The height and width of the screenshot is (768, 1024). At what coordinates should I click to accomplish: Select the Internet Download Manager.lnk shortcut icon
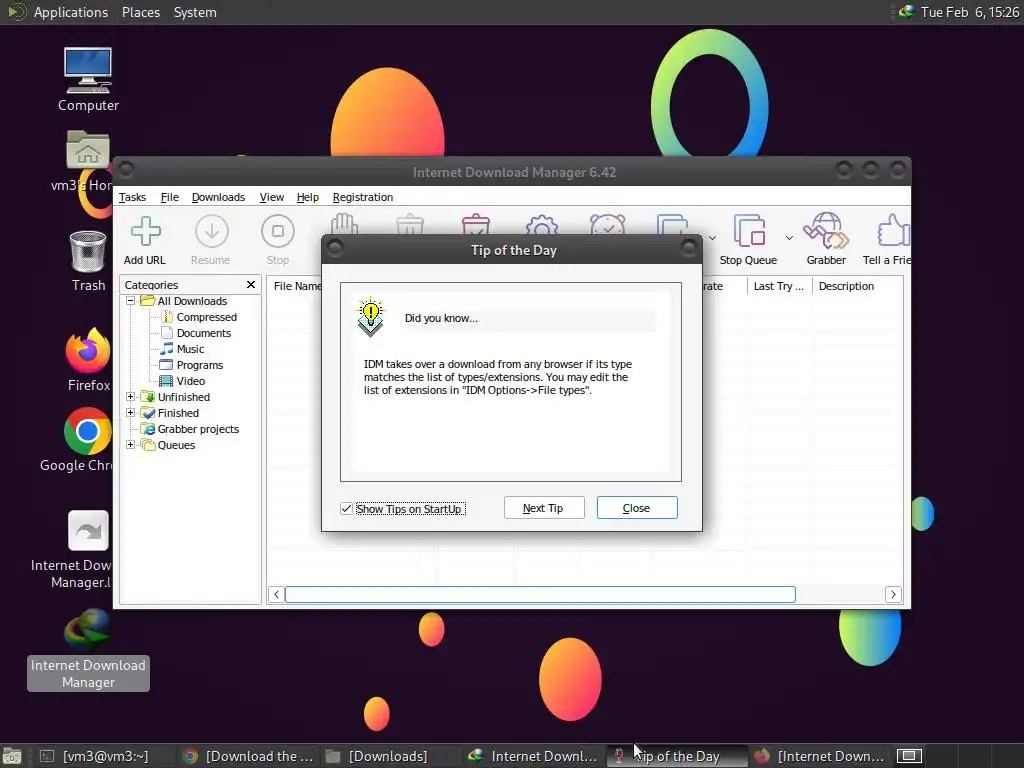(88, 530)
